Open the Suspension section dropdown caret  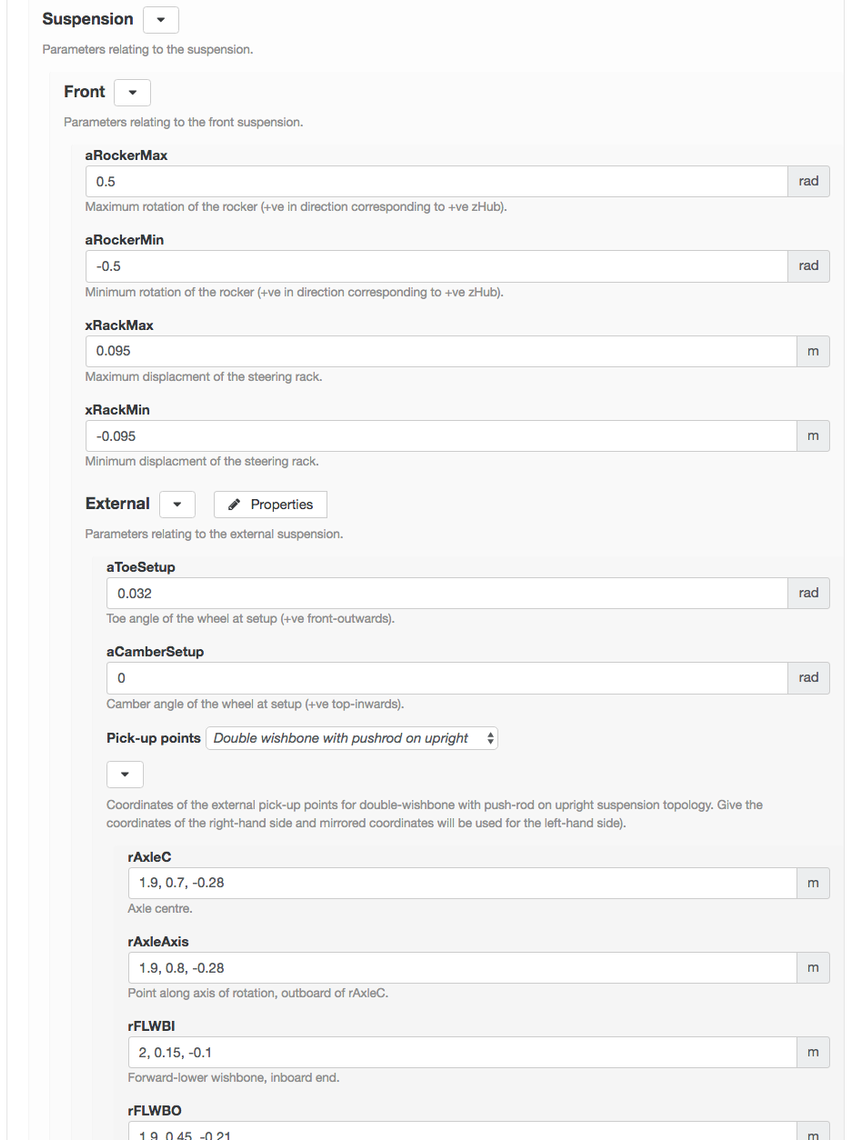pos(161,20)
